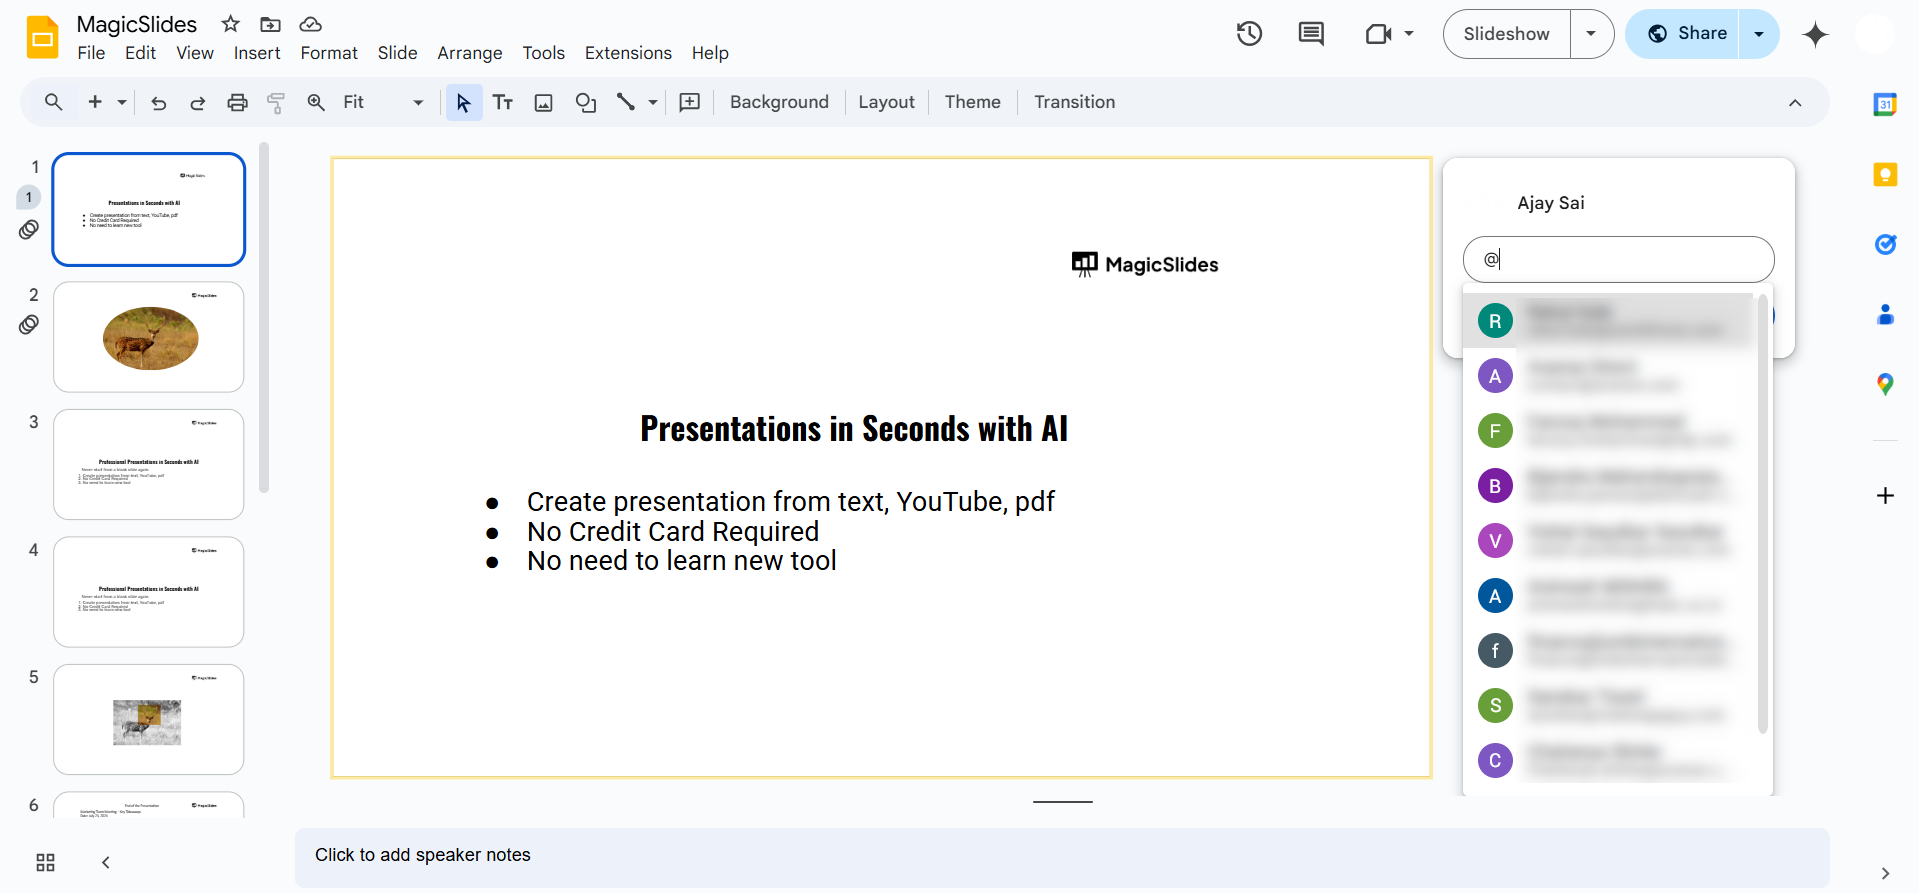Viewport: 1919px width, 893px height.
Task: Open Share quick actions dropdown arrow
Action: click(x=1759, y=34)
